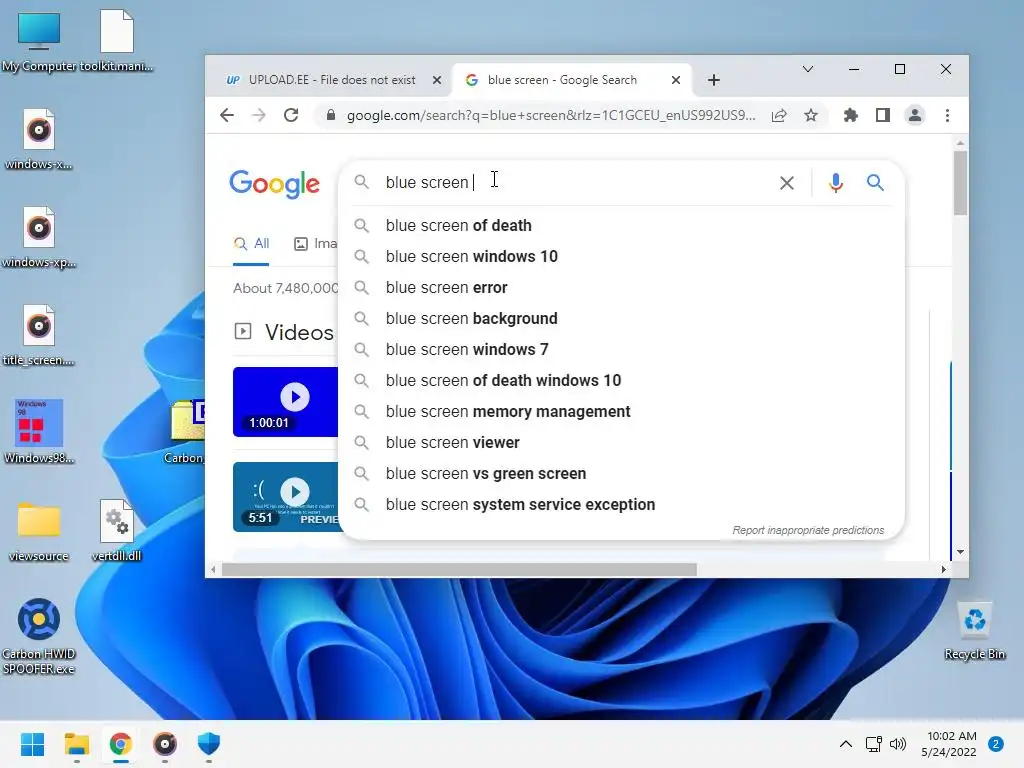Open the Windows Start menu

(33, 744)
